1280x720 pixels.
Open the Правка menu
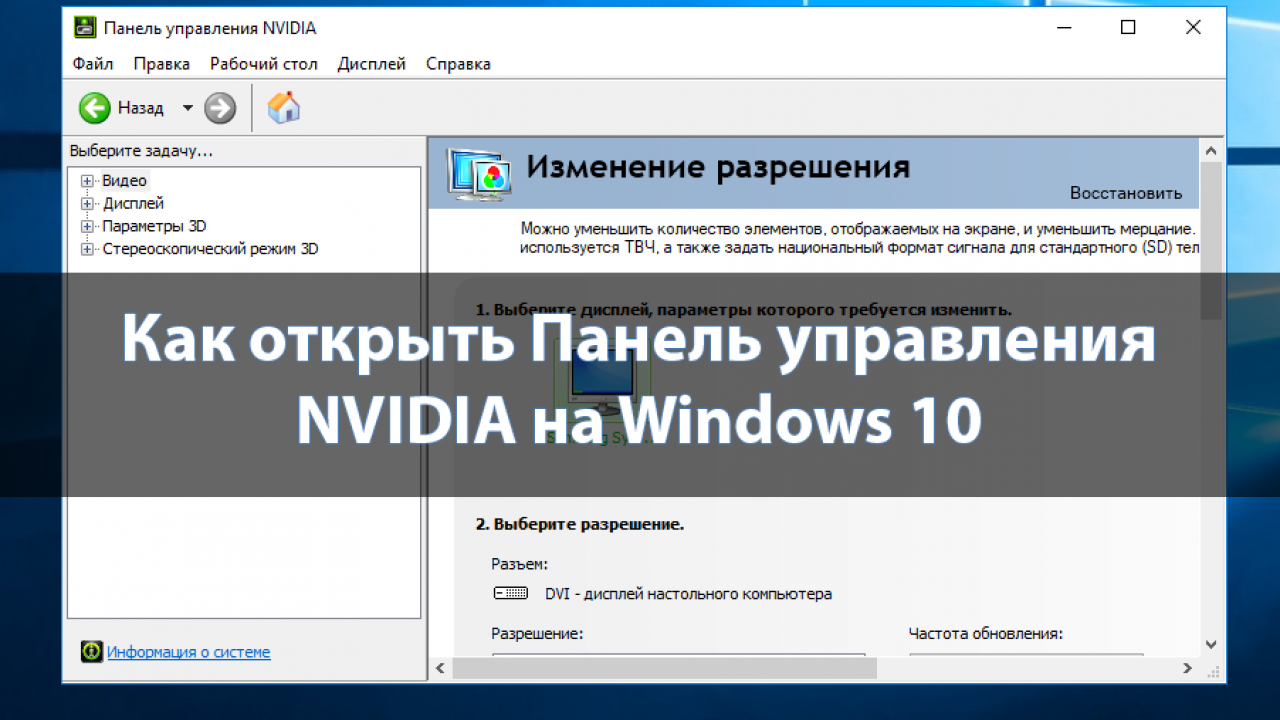click(162, 64)
